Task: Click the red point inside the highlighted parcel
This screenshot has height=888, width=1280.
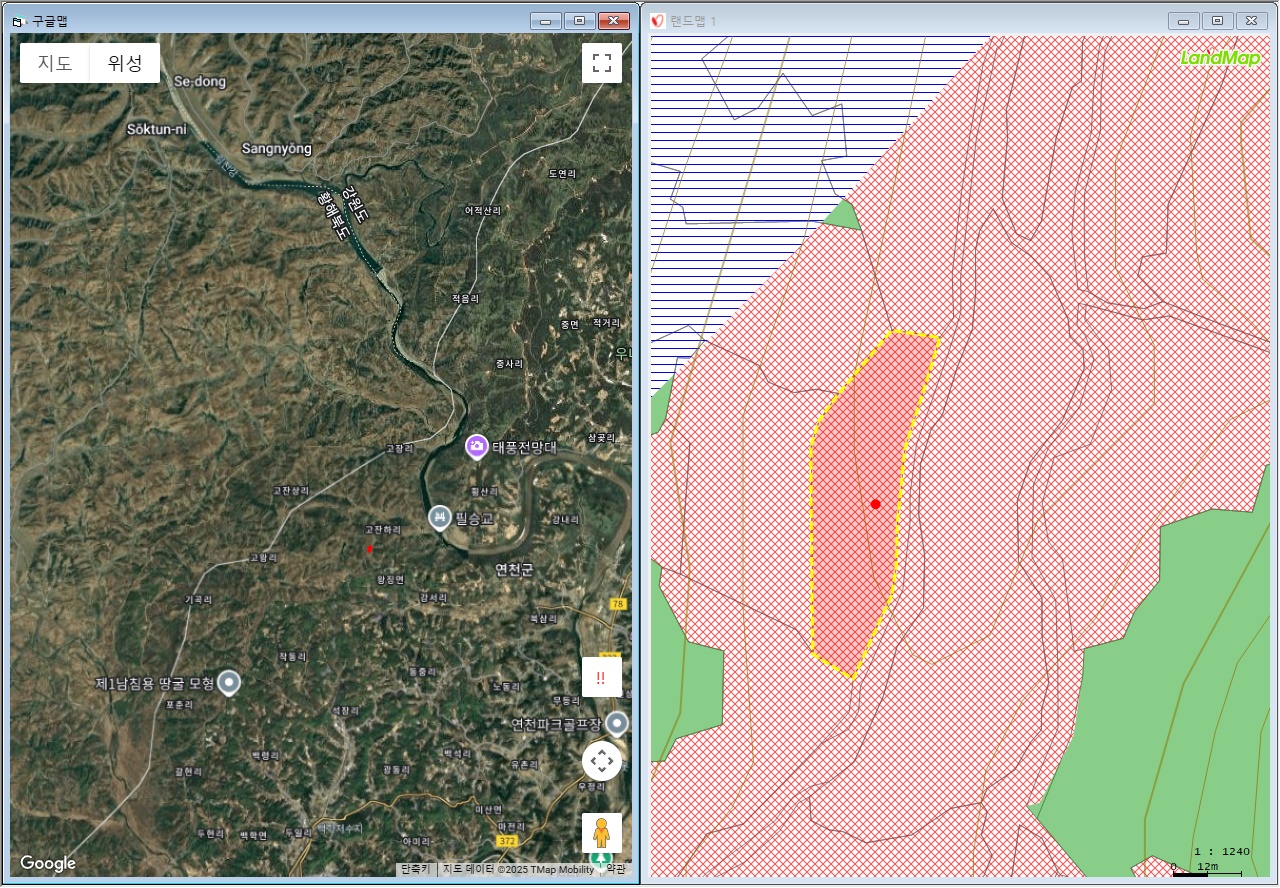Action: tap(875, 505)
